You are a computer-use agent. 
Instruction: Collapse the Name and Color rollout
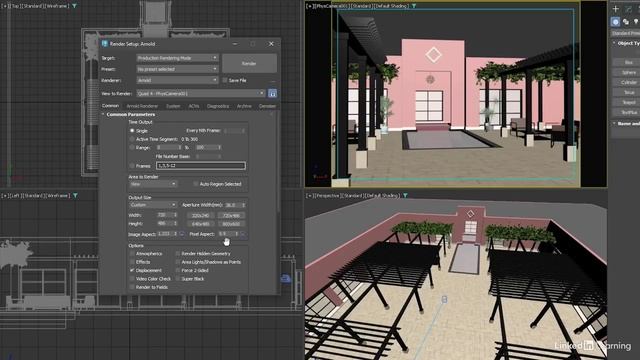click(x=627, y=123)
